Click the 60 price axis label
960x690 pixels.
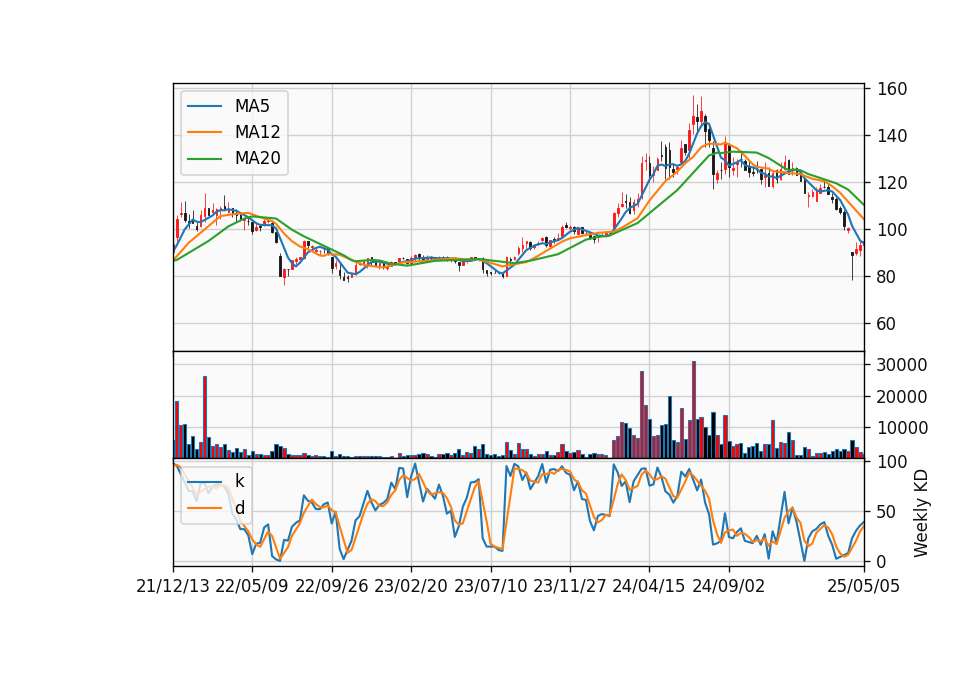(x=887, y=324)
